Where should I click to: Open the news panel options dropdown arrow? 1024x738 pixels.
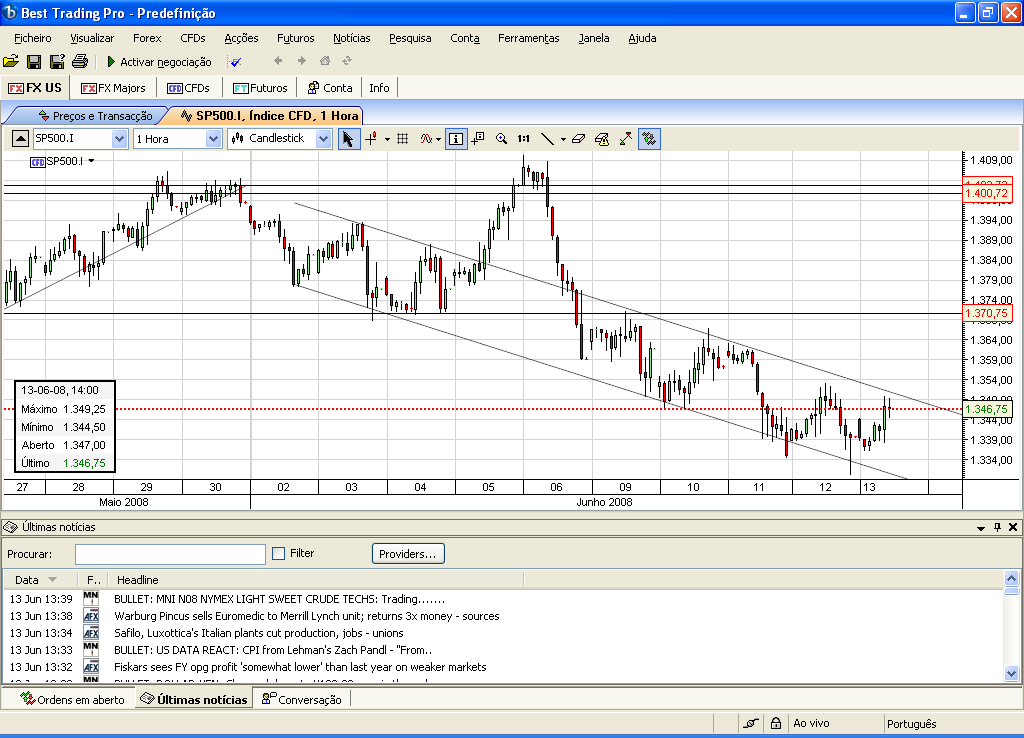981,528
